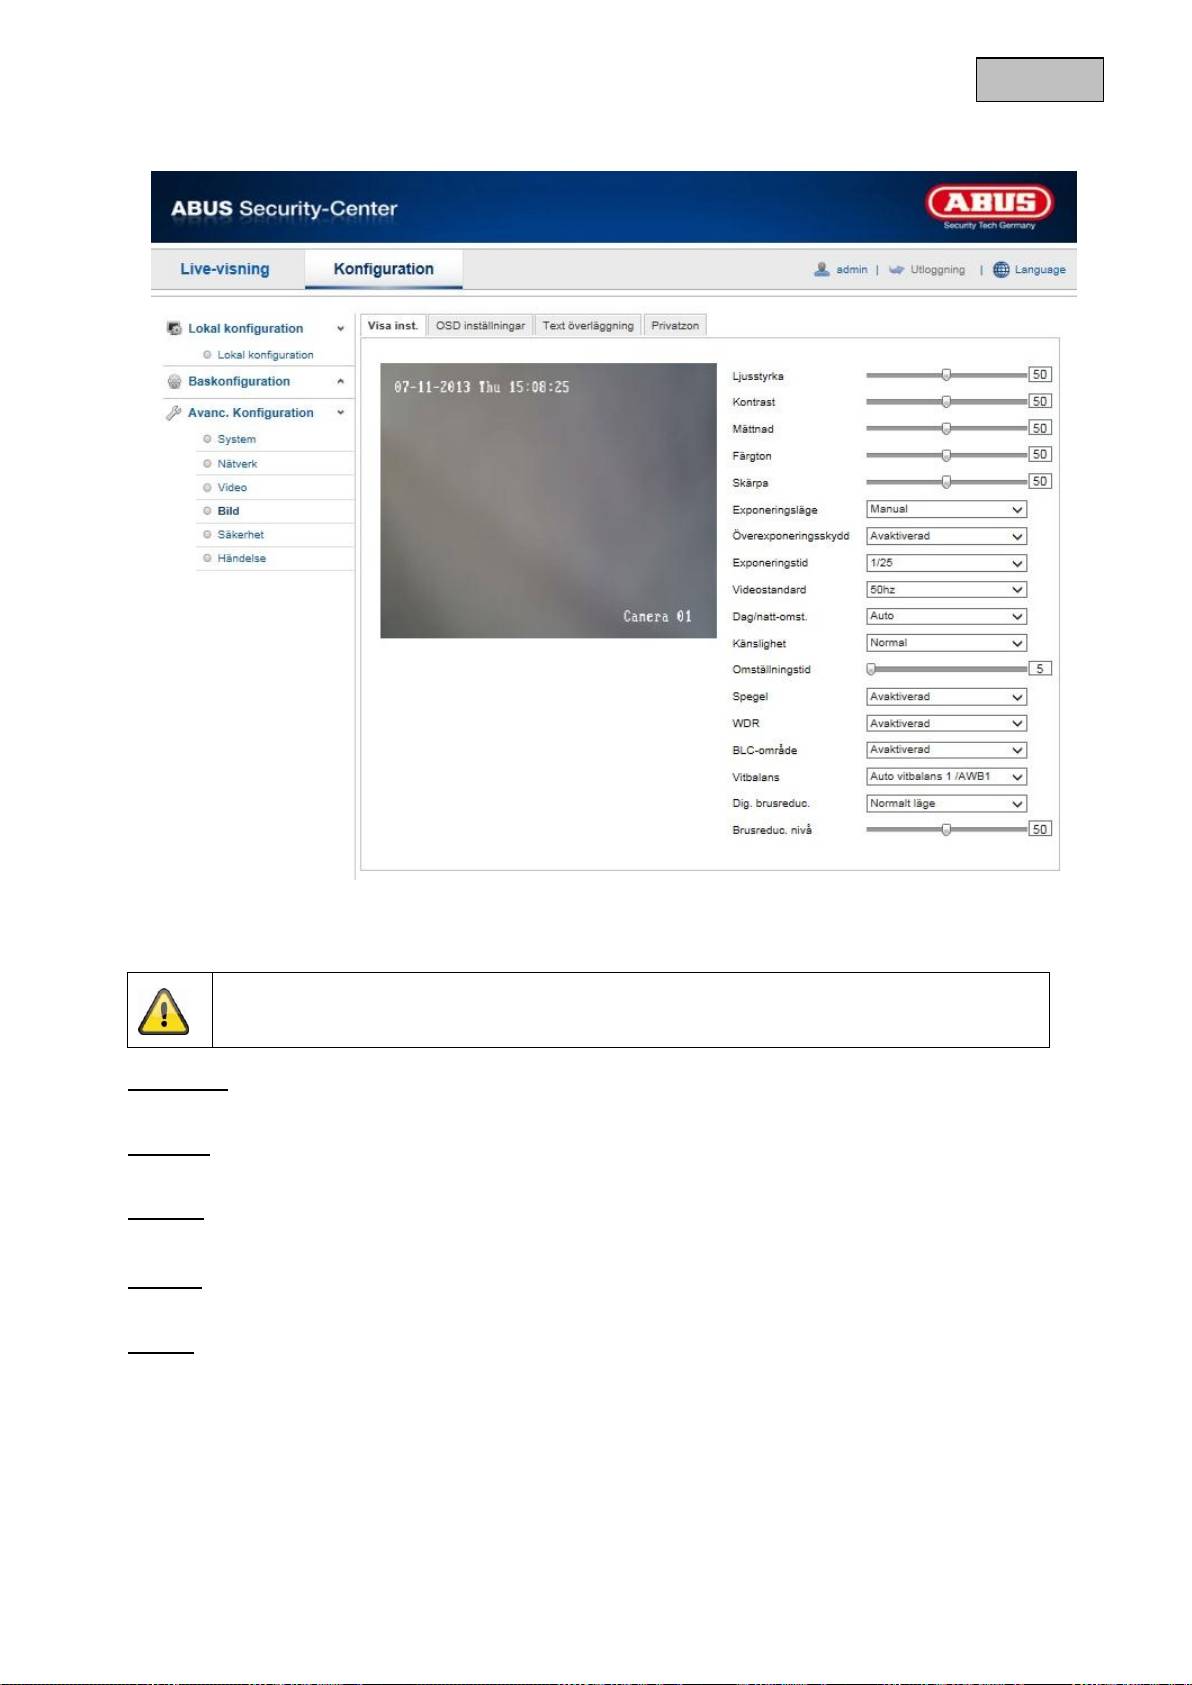Click the Kontrast value input field
The height and width of the screenshot is (1685, 1192).
[x=1040, y=402]
